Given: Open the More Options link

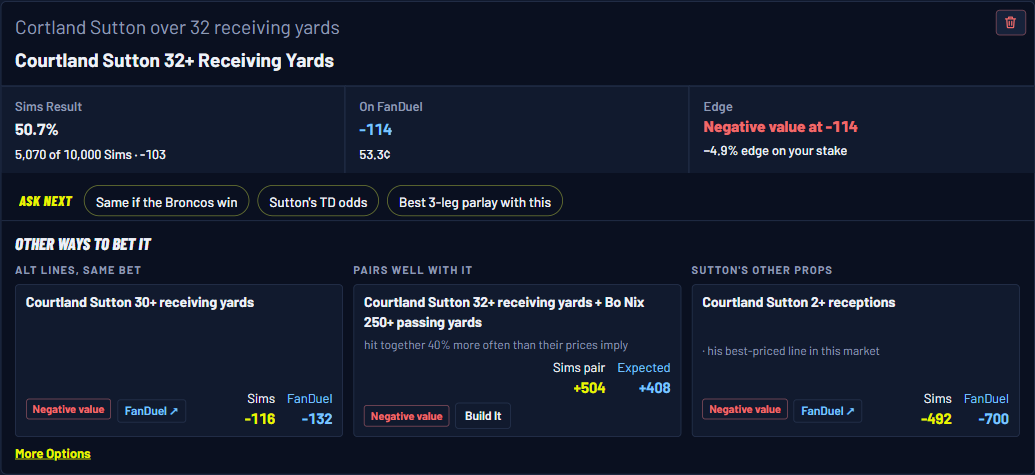Looking at the screenshot, I should click(x=53, y=454).
